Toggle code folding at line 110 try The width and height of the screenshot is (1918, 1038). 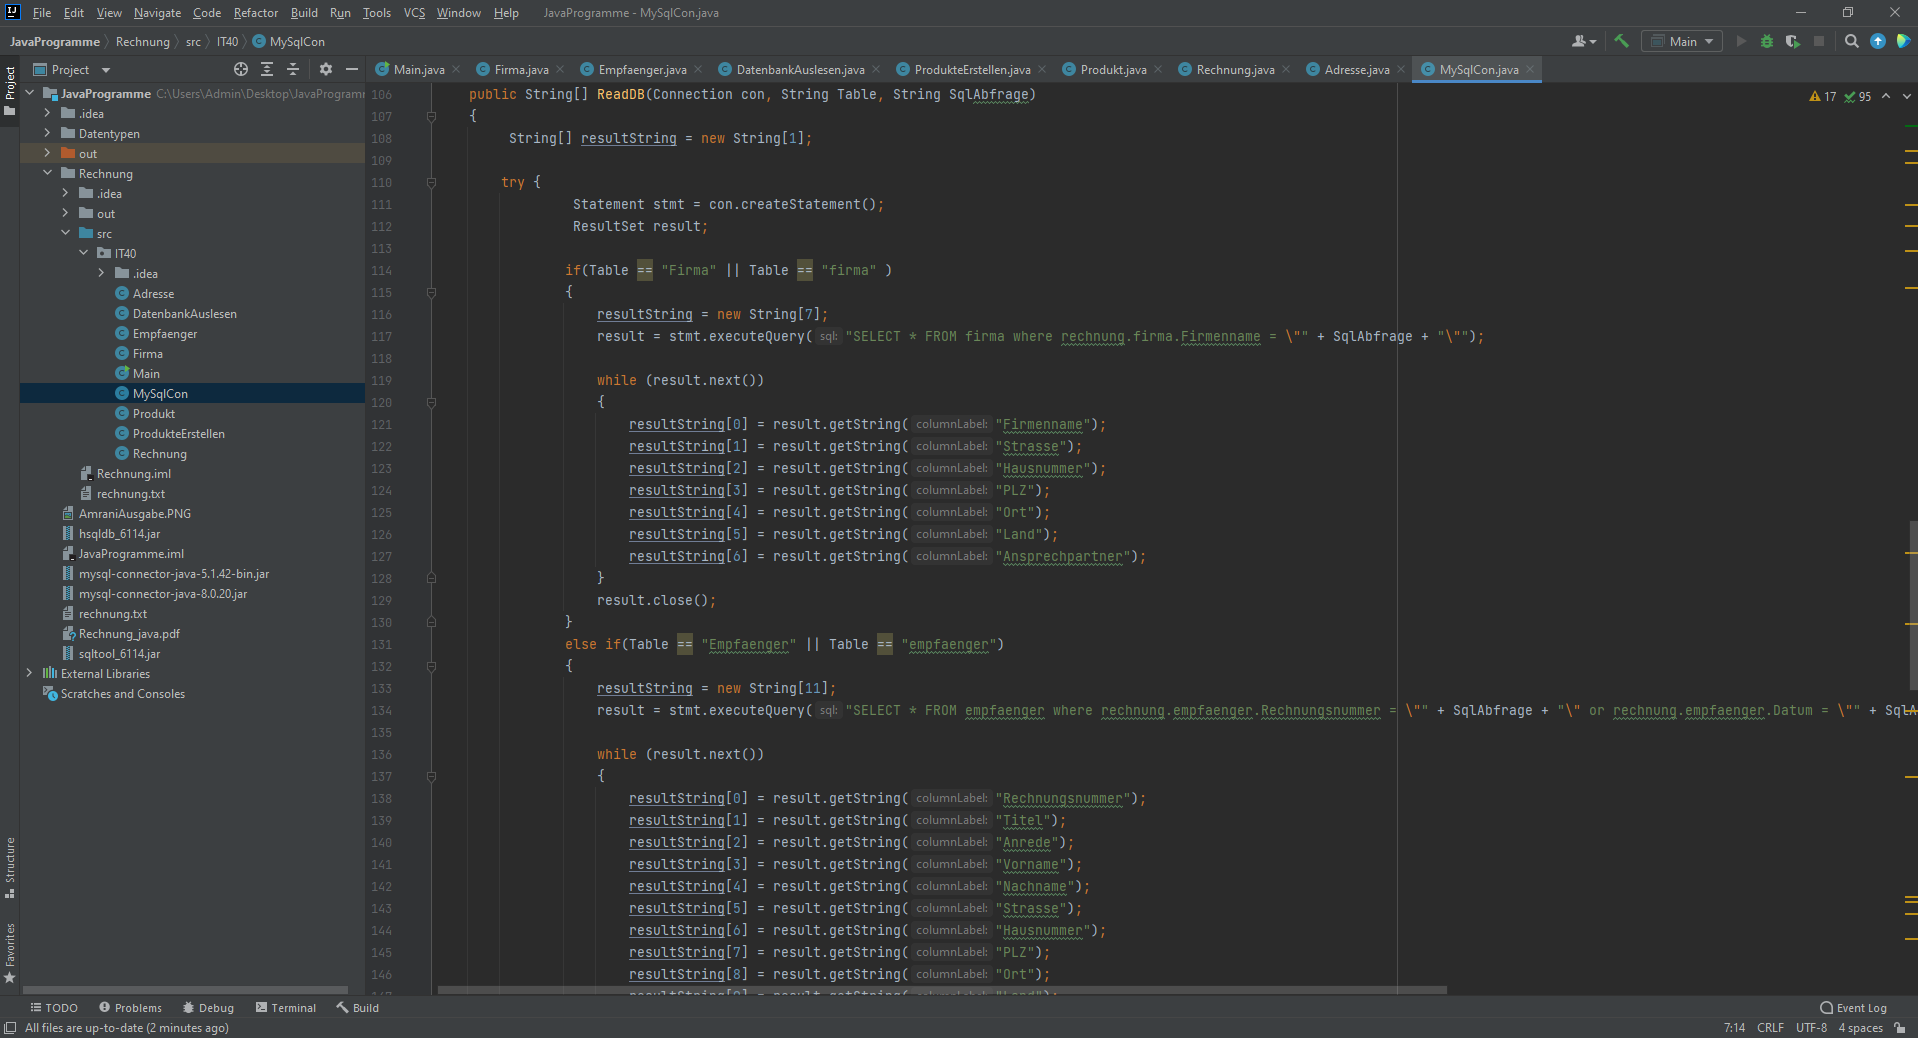point(431,182)
